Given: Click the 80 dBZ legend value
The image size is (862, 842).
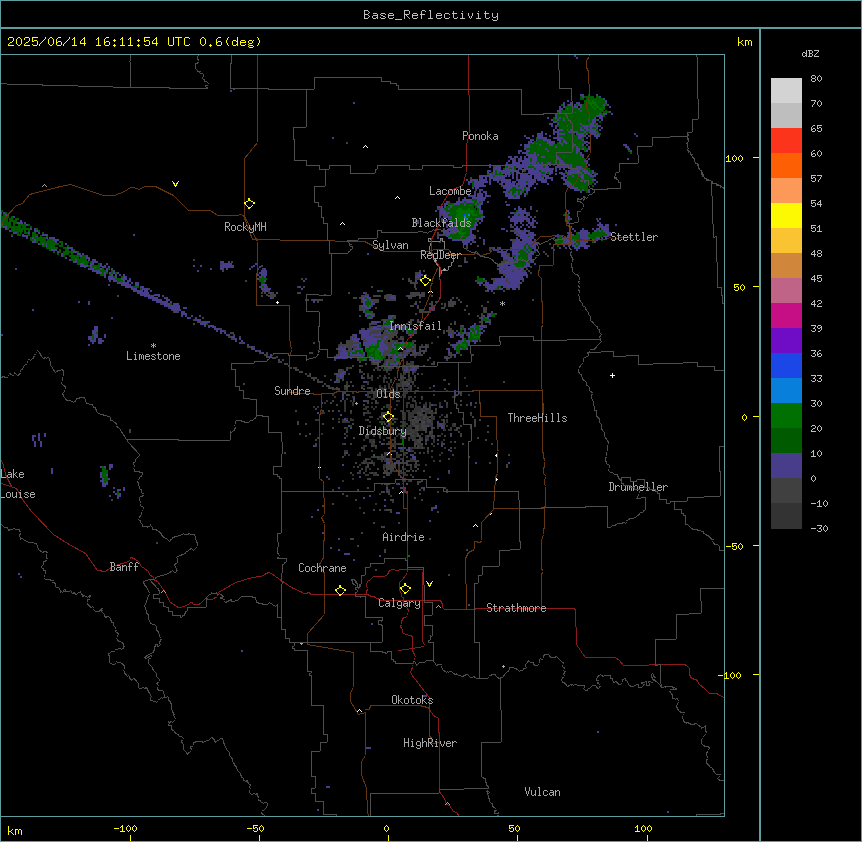Looking at the screenshot, I should coord(816,79).
